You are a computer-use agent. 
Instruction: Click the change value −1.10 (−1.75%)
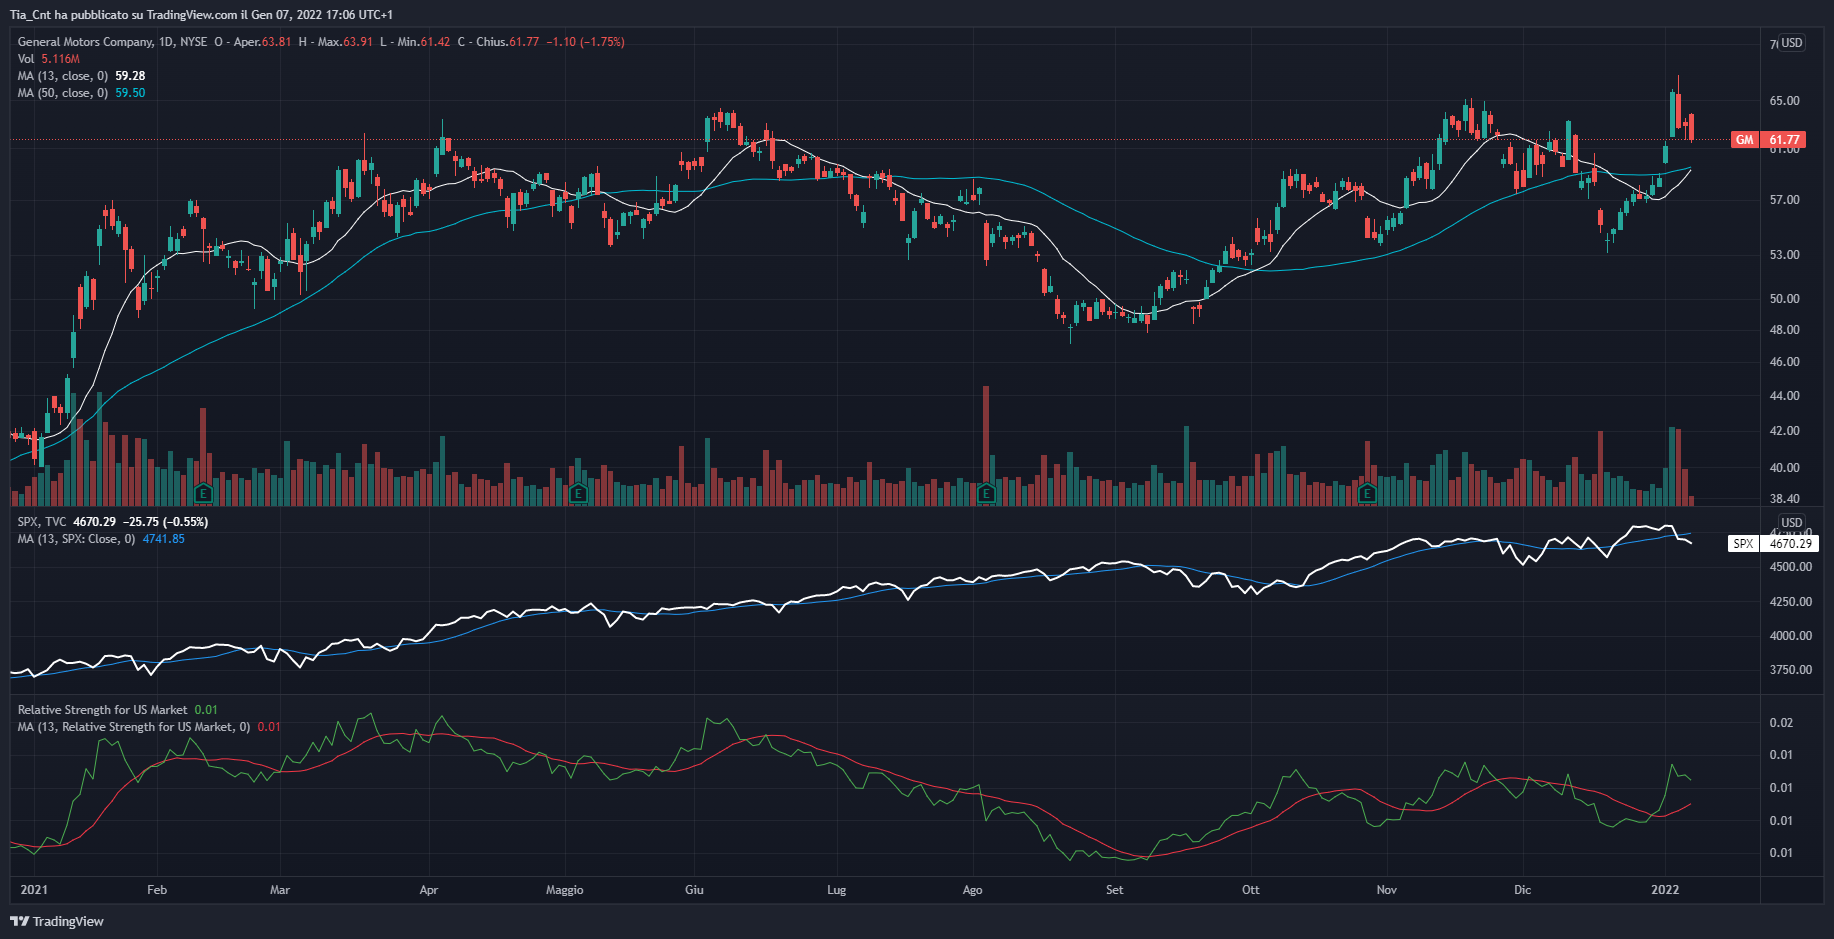[x=585, y=42]
